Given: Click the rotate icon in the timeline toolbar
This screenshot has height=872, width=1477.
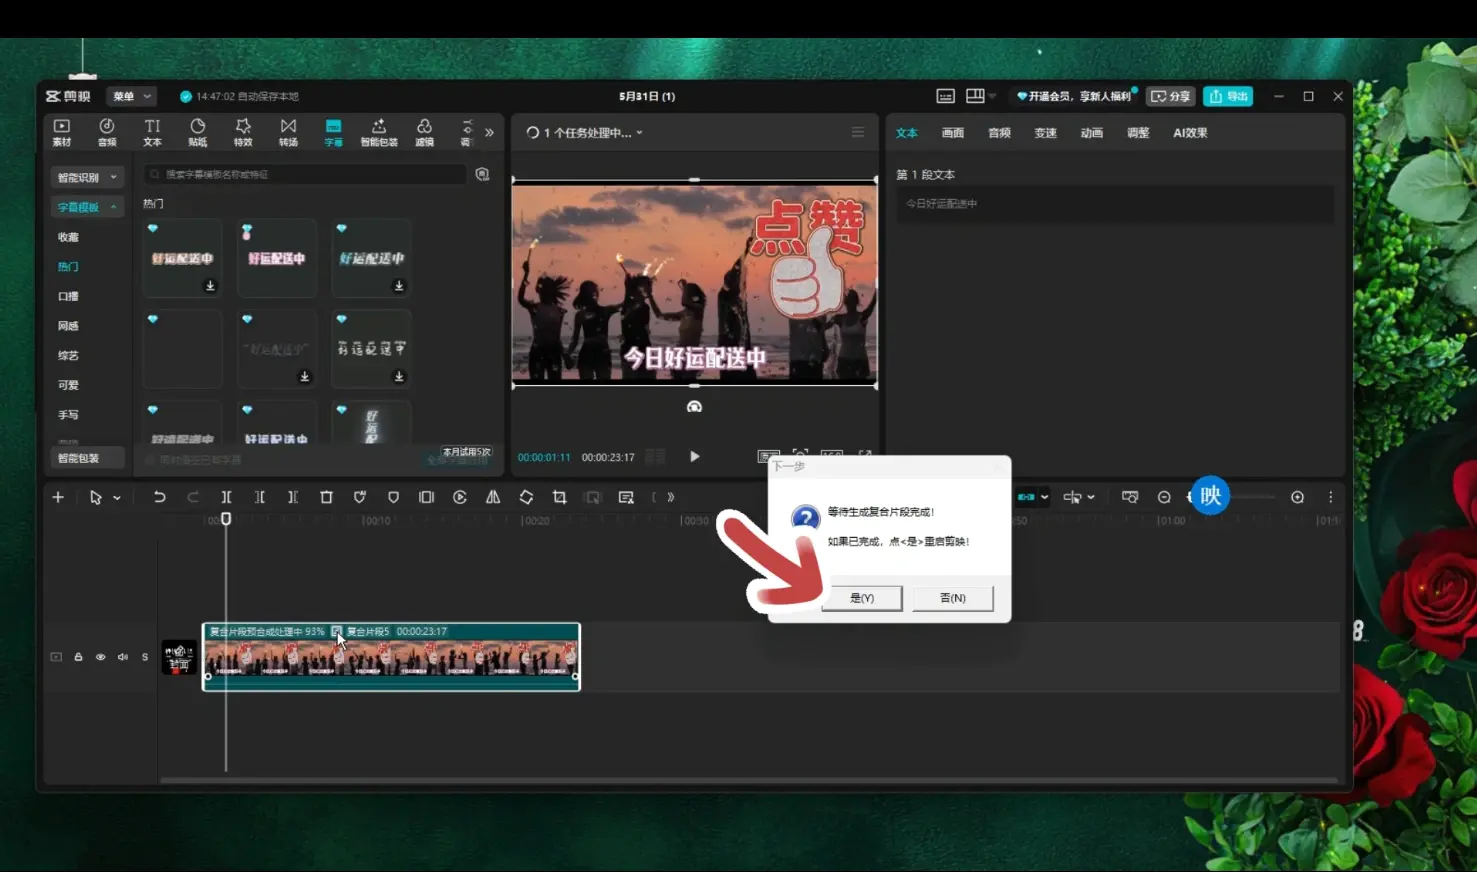Looking at the screenshot, I should click(526, 497).
